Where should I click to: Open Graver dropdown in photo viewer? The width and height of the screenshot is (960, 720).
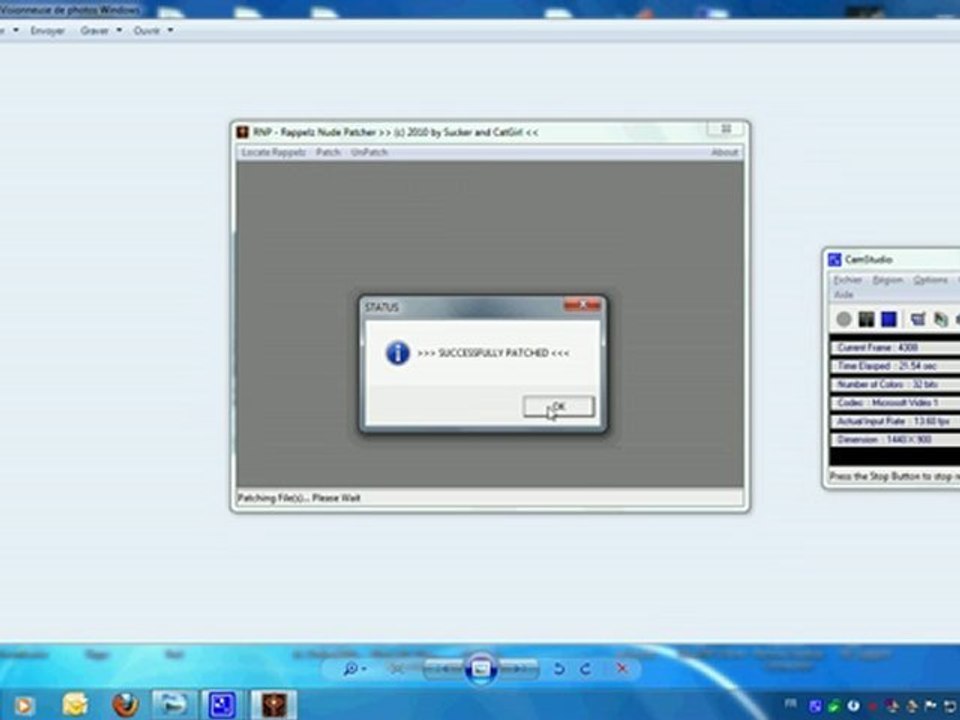(100, 30)
